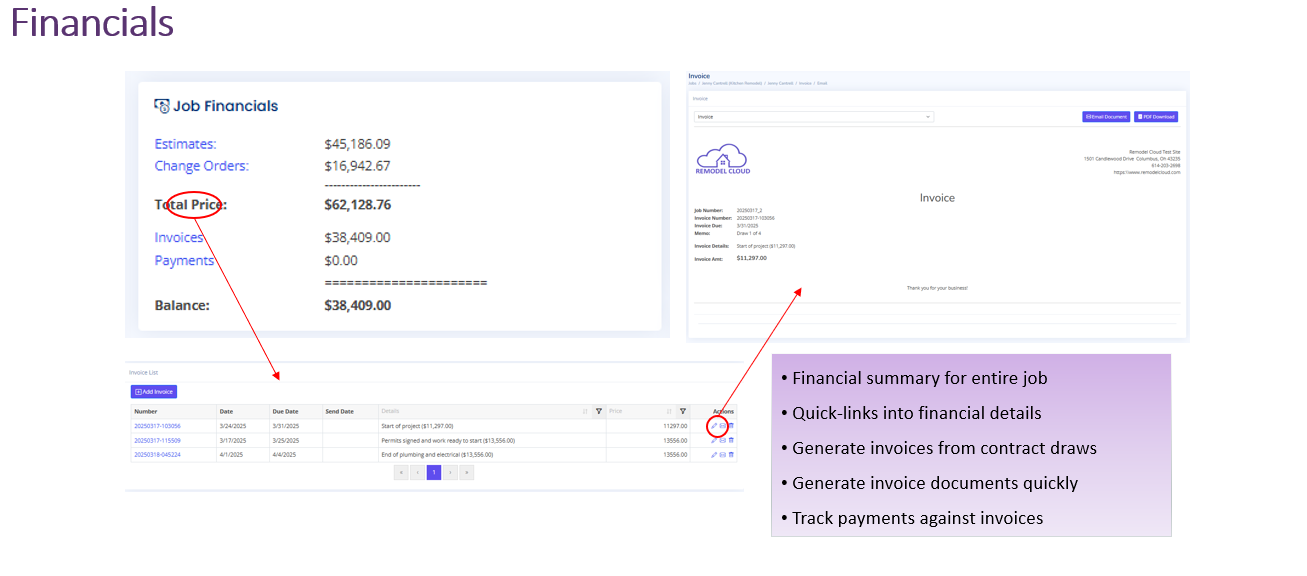The width and height of the screenshot is (1307, 576).
Task: Click the https://www.remodelcloud.com address
Action: tap(1147, 172)
